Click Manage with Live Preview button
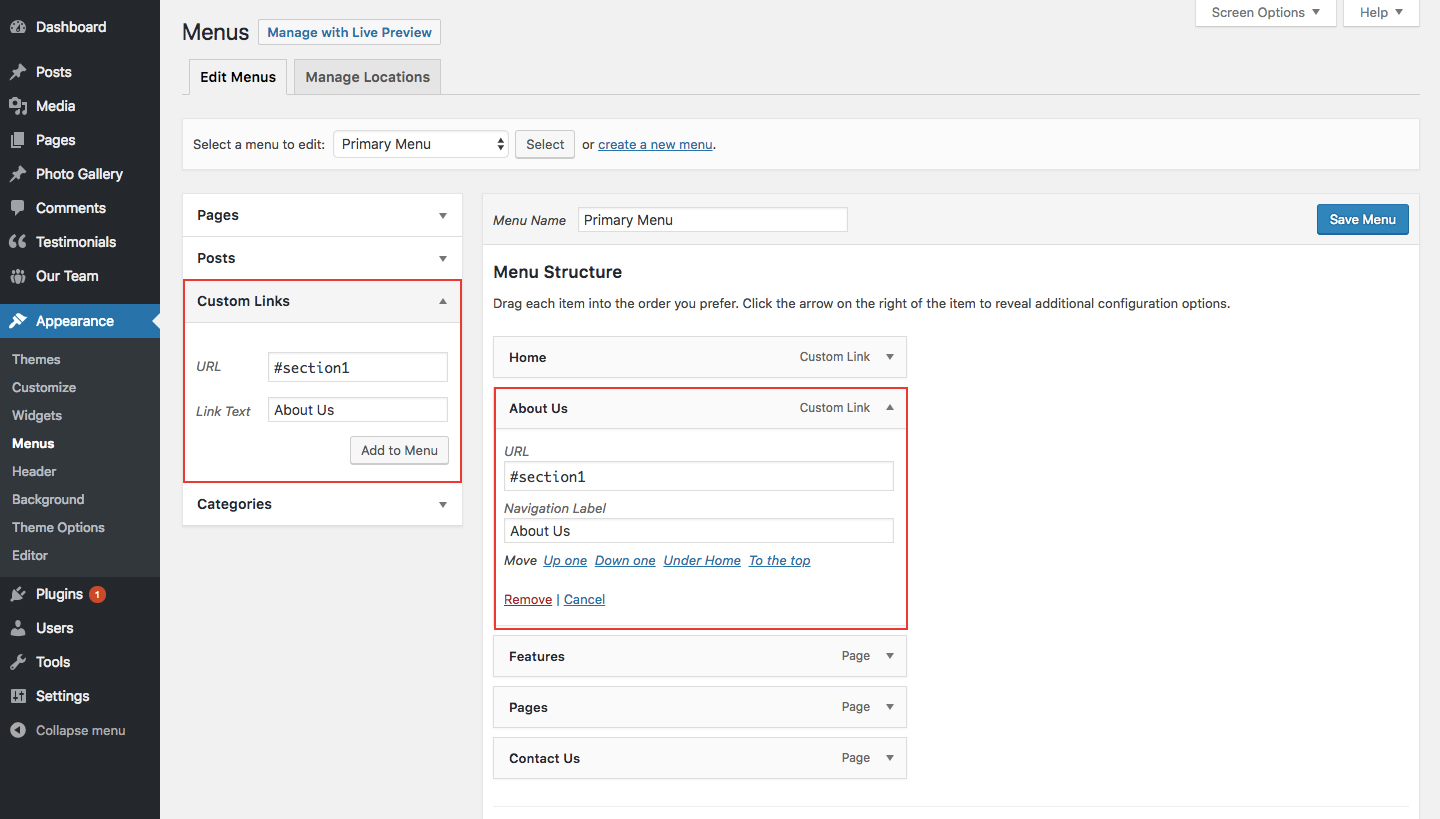Image resolution: width=1440 pixels, height=819 pixels. point(349,32)
